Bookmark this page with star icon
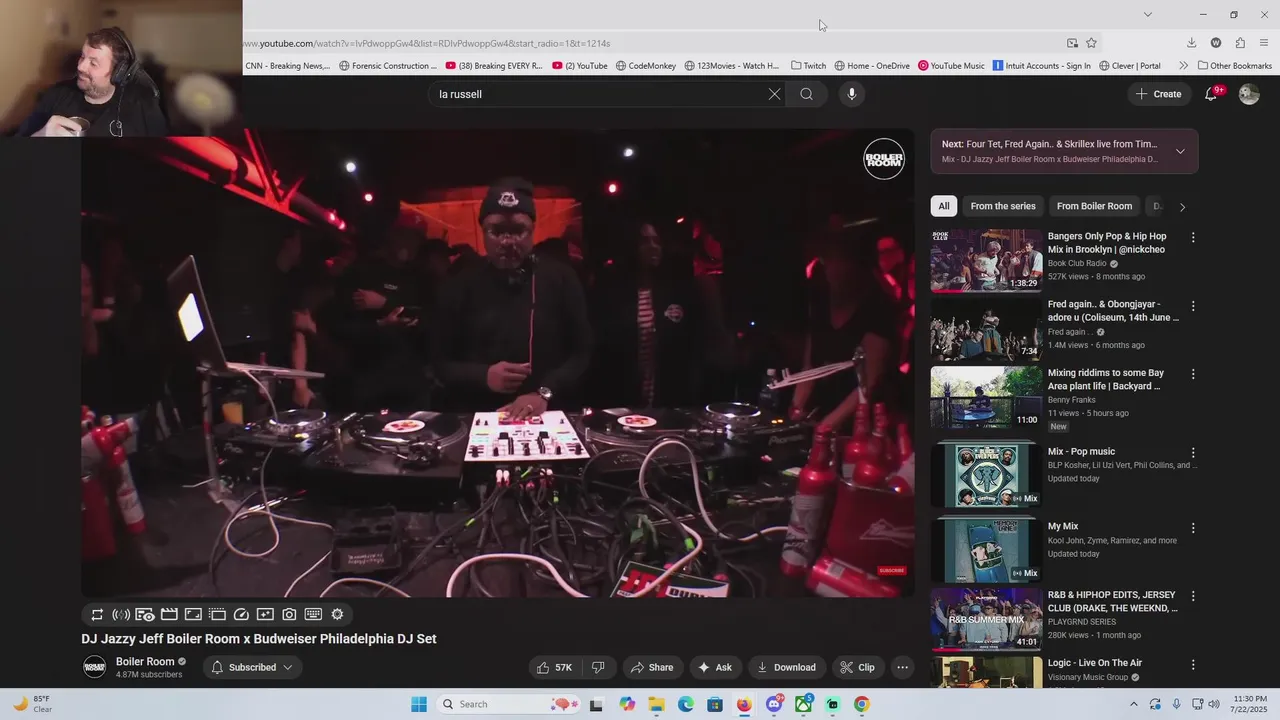 pyautogui.click(x=1091, y=43)
